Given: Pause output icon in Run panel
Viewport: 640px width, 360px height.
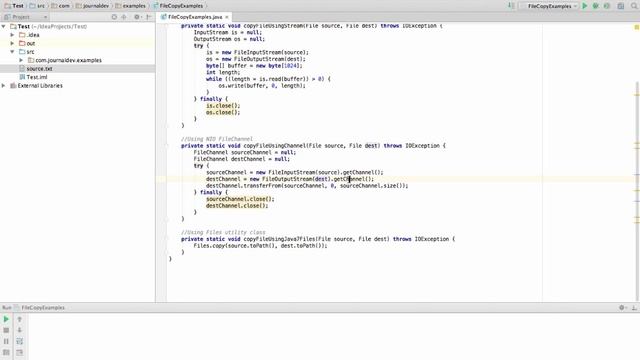Looking at the screenshot, I should (x=6, y=341).
